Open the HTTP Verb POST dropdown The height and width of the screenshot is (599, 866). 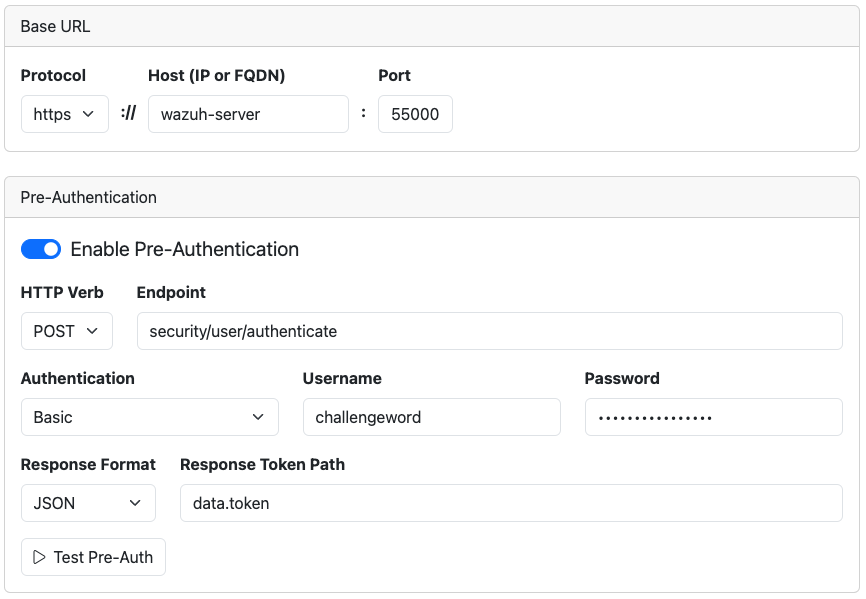coord(67,331)
